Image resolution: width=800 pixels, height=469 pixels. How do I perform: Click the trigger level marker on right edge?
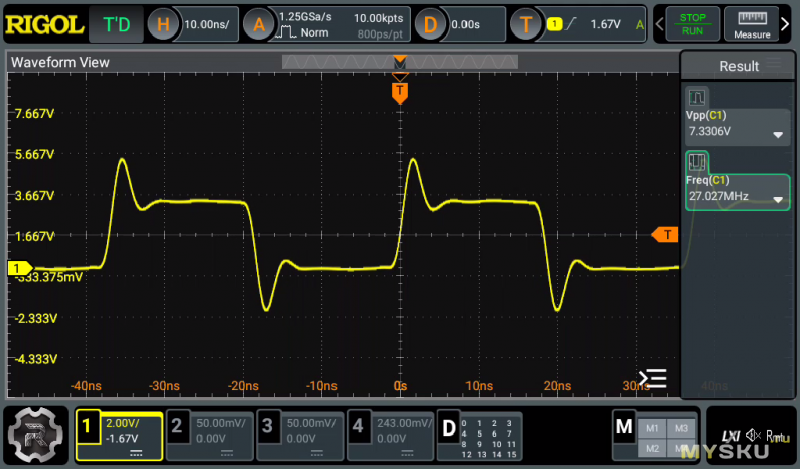point(664,234)
